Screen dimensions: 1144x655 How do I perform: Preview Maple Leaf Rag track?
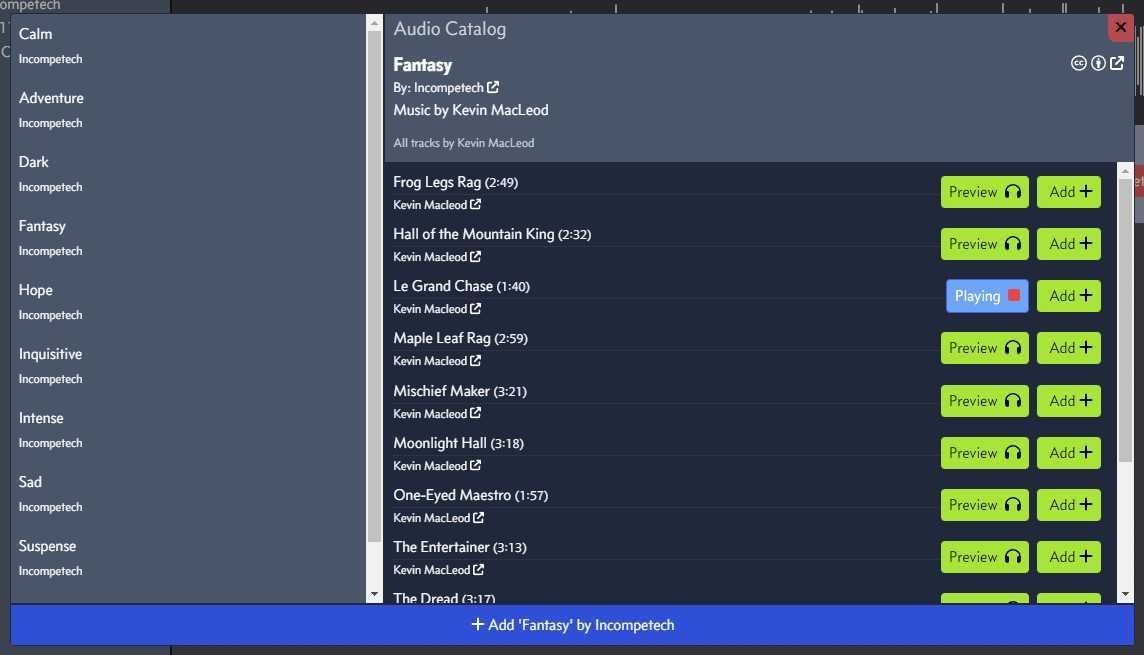pyautogui.click(x=984, y=348)
